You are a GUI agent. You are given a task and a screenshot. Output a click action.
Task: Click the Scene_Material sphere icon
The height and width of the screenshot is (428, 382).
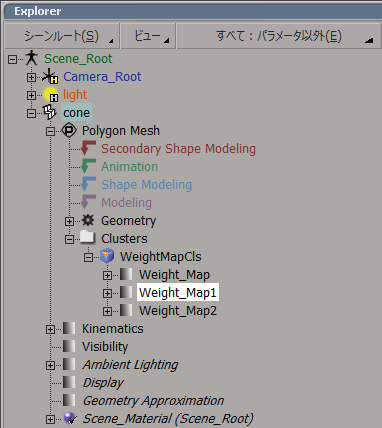70,418
